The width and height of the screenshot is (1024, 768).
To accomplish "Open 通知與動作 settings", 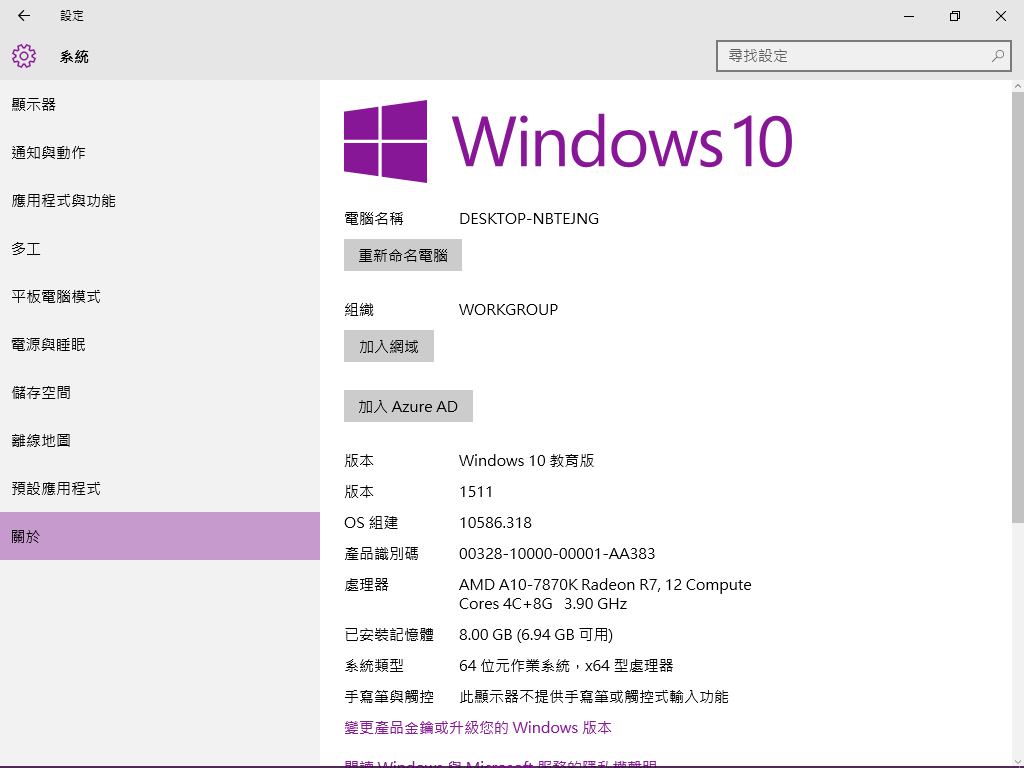I will pos(160,153).
